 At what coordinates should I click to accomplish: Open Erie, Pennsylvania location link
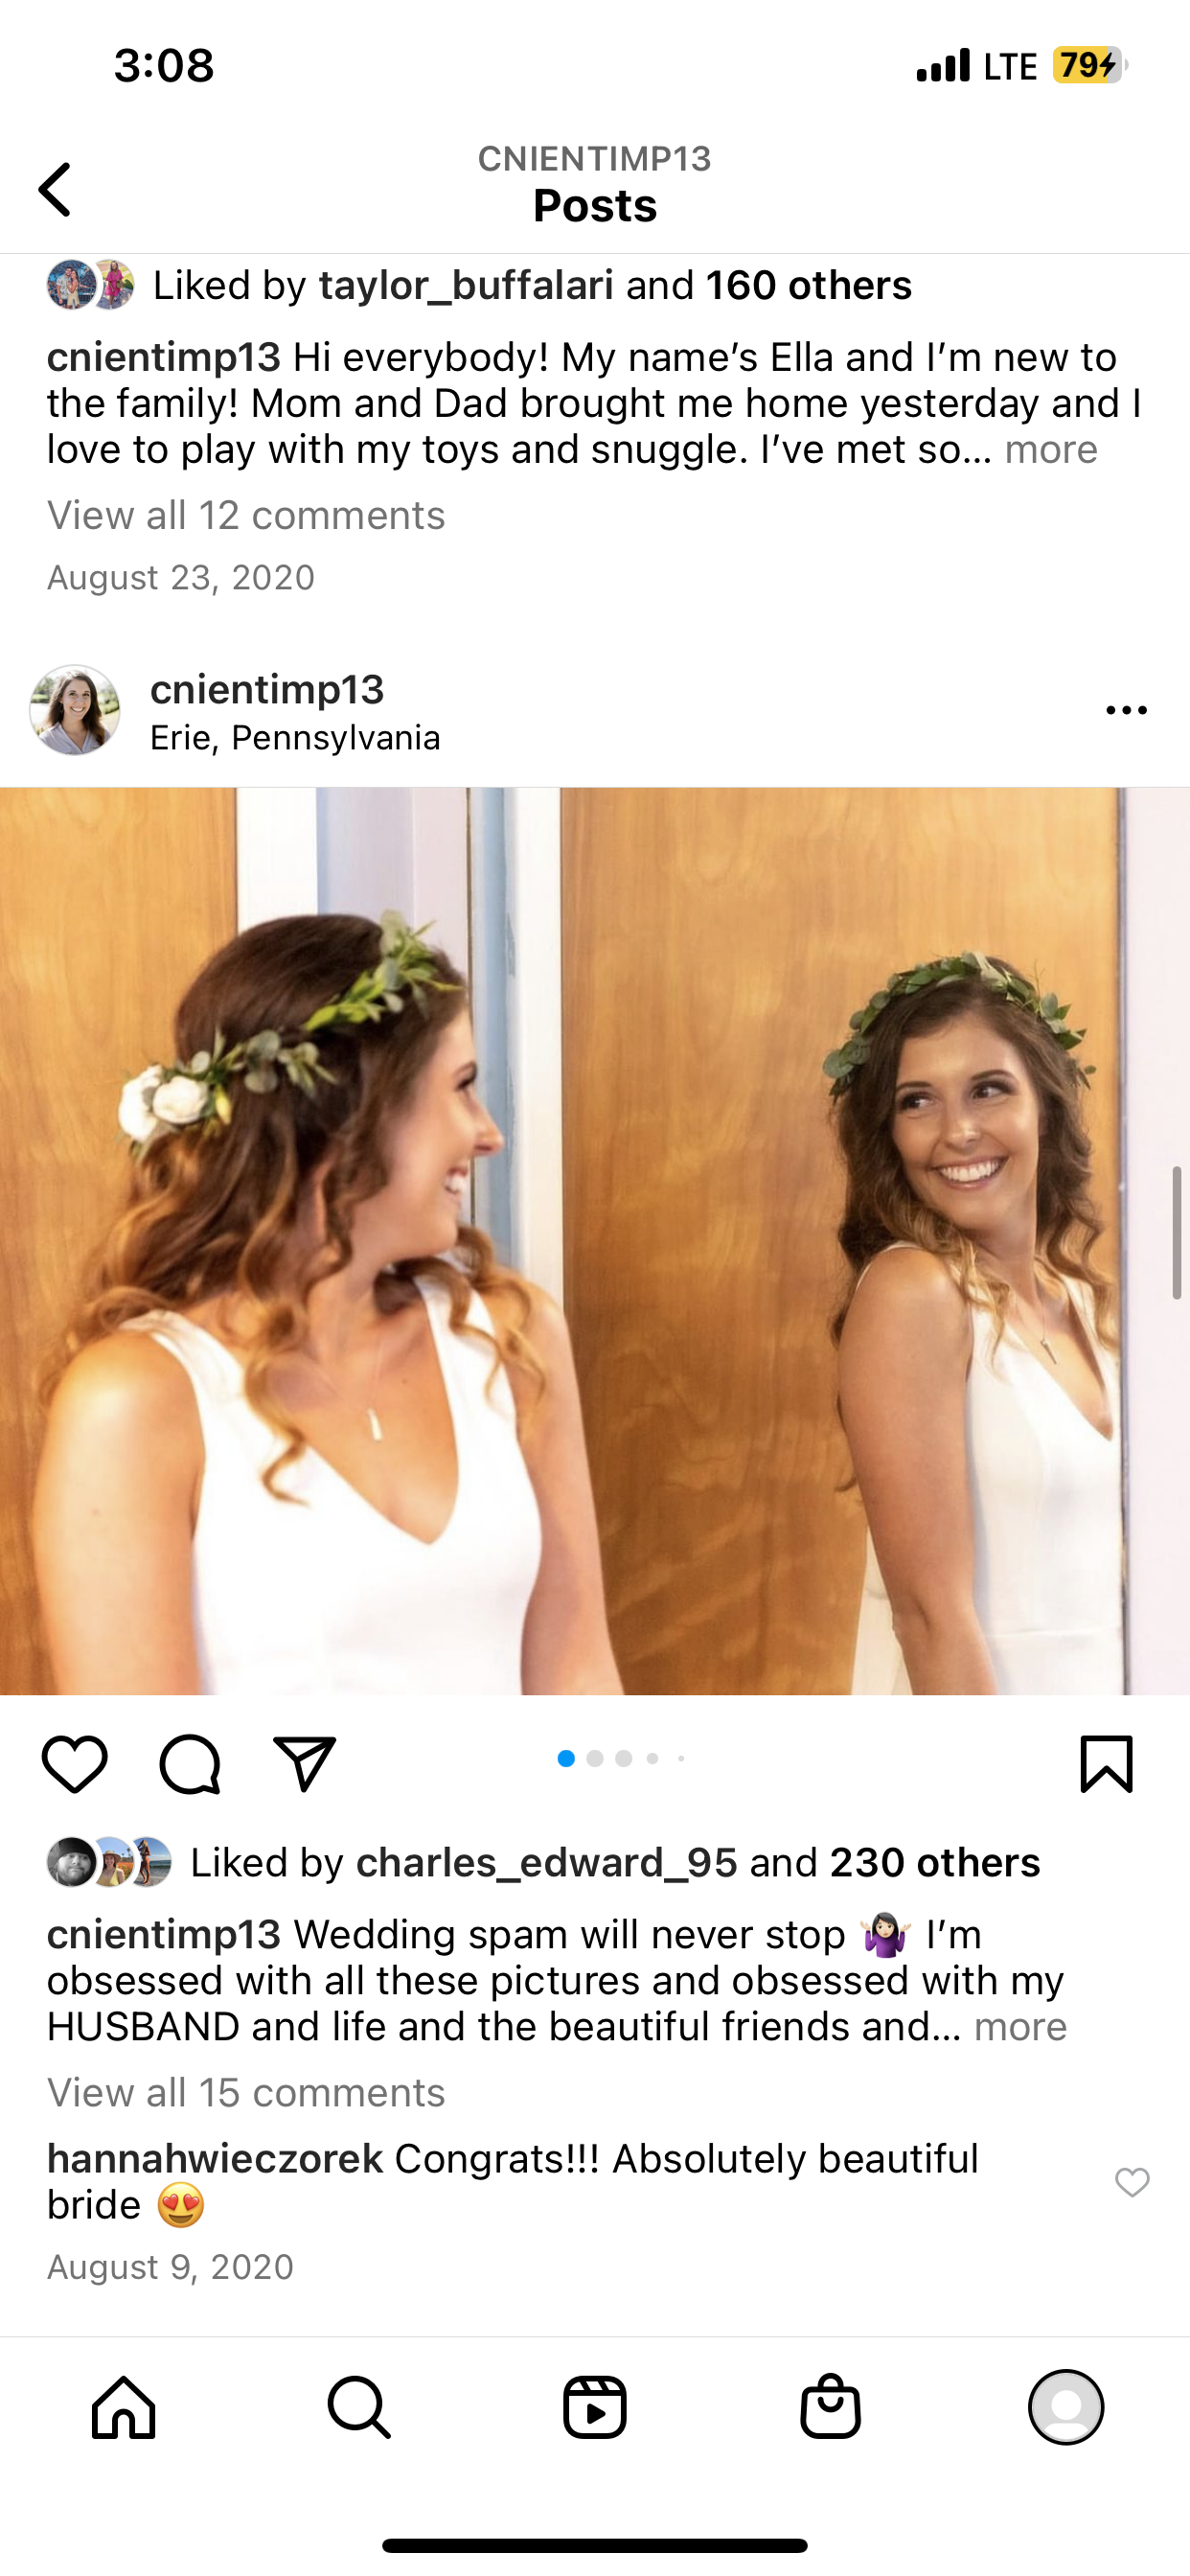coord(295,738)
